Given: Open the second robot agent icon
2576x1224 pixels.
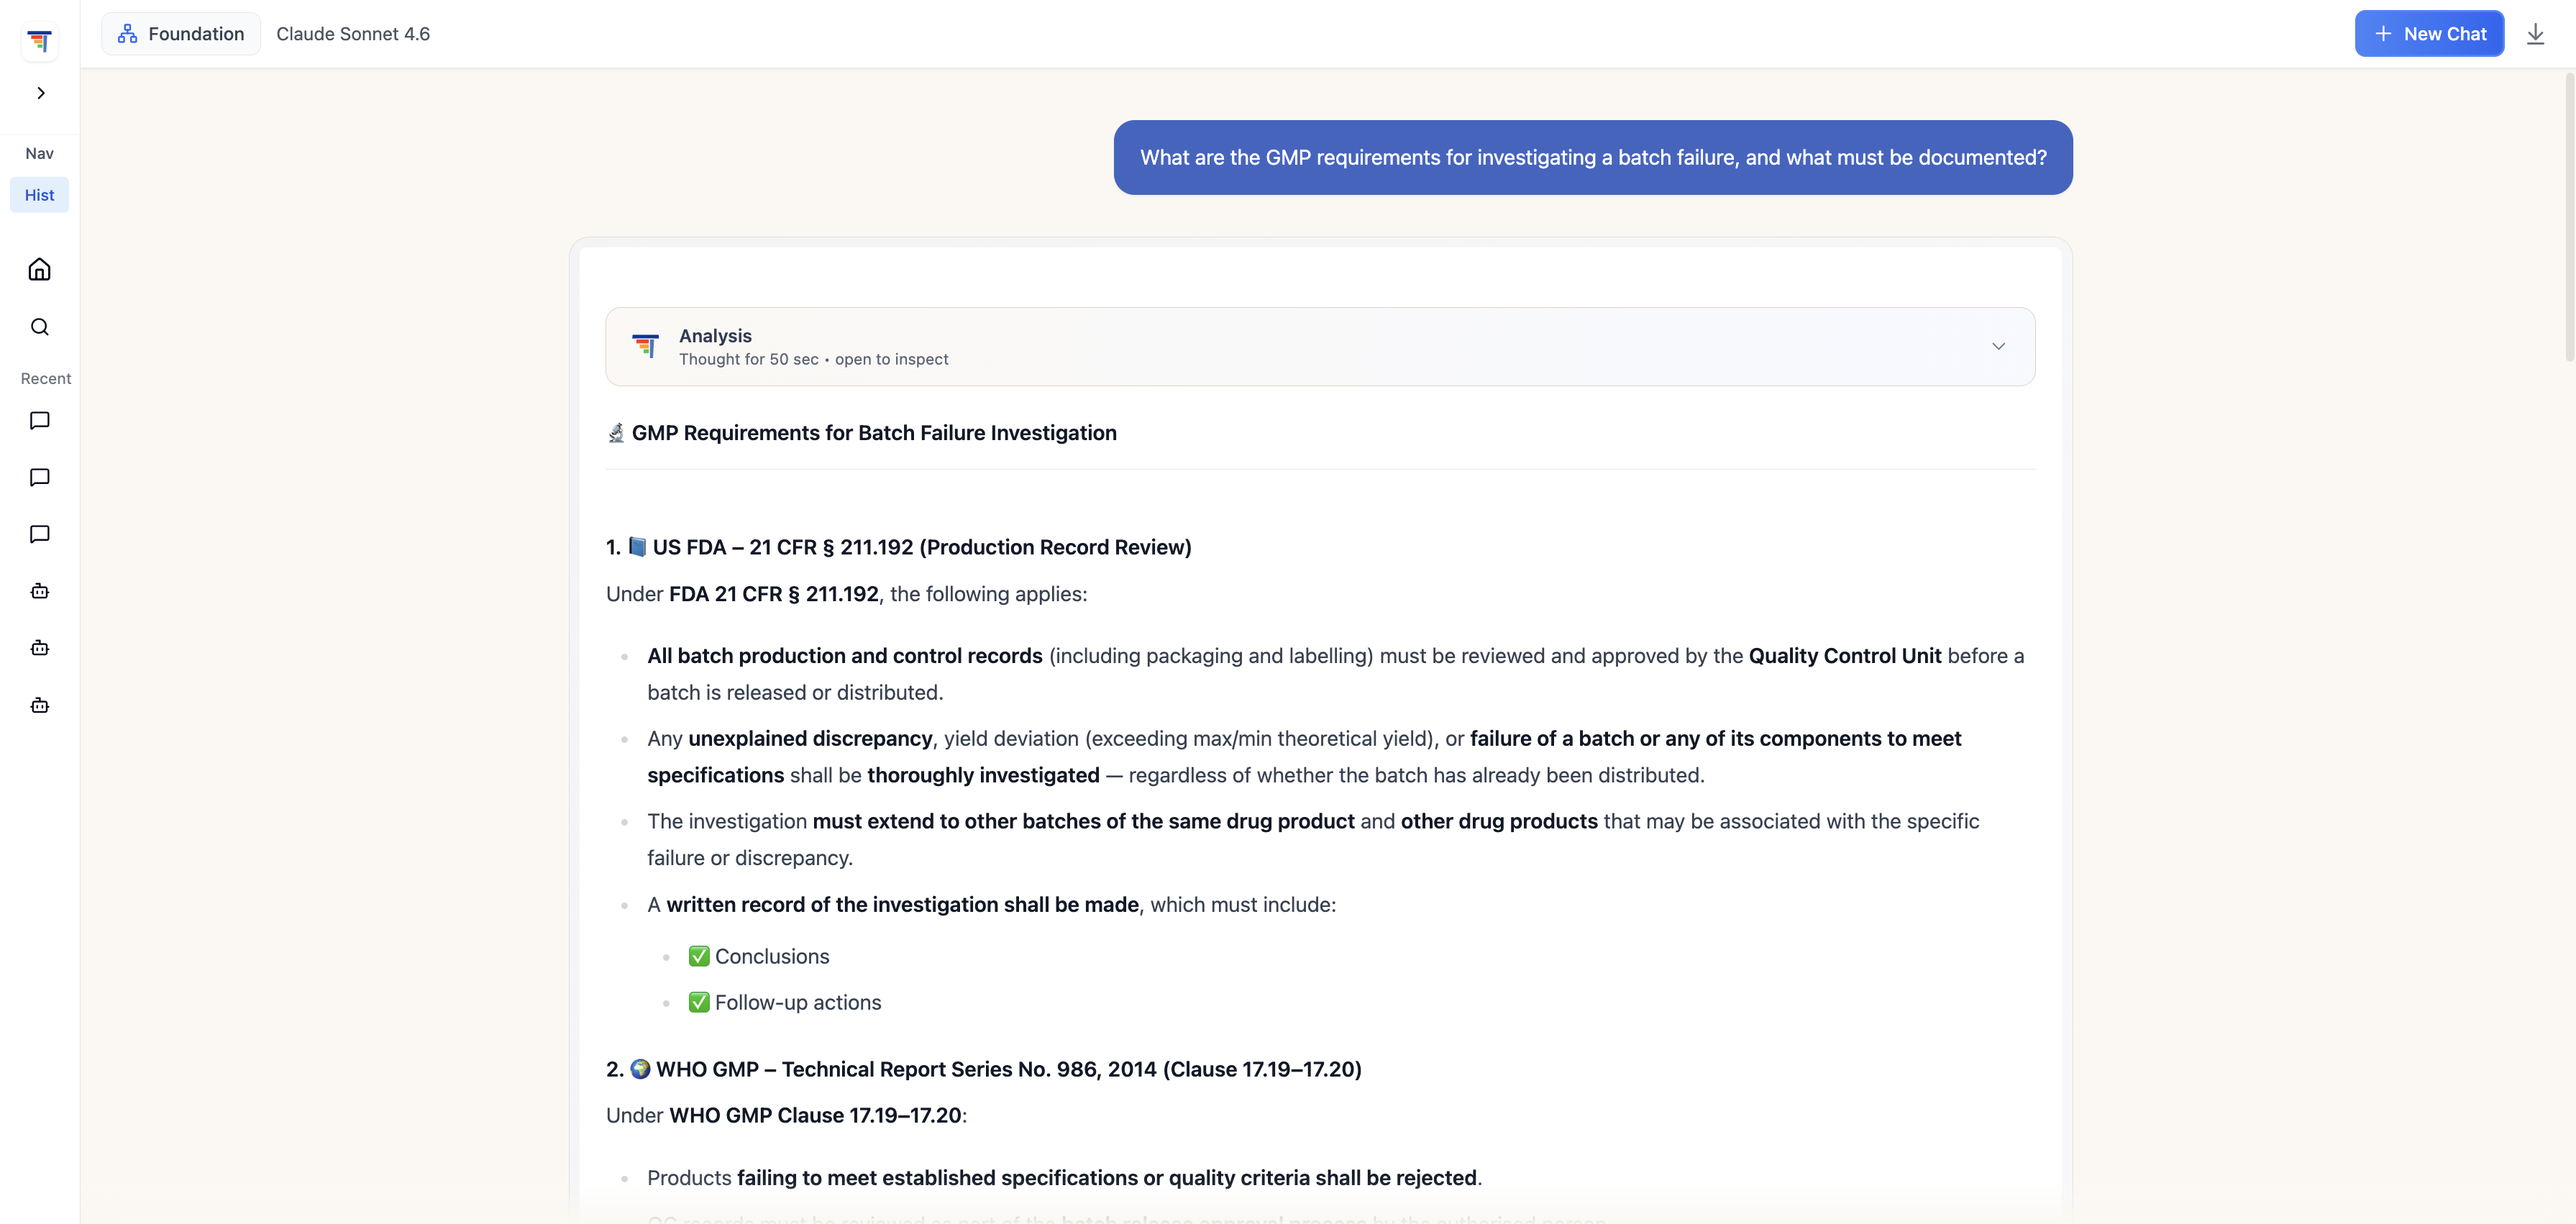Looking at the screenshot, I should 40,648.
